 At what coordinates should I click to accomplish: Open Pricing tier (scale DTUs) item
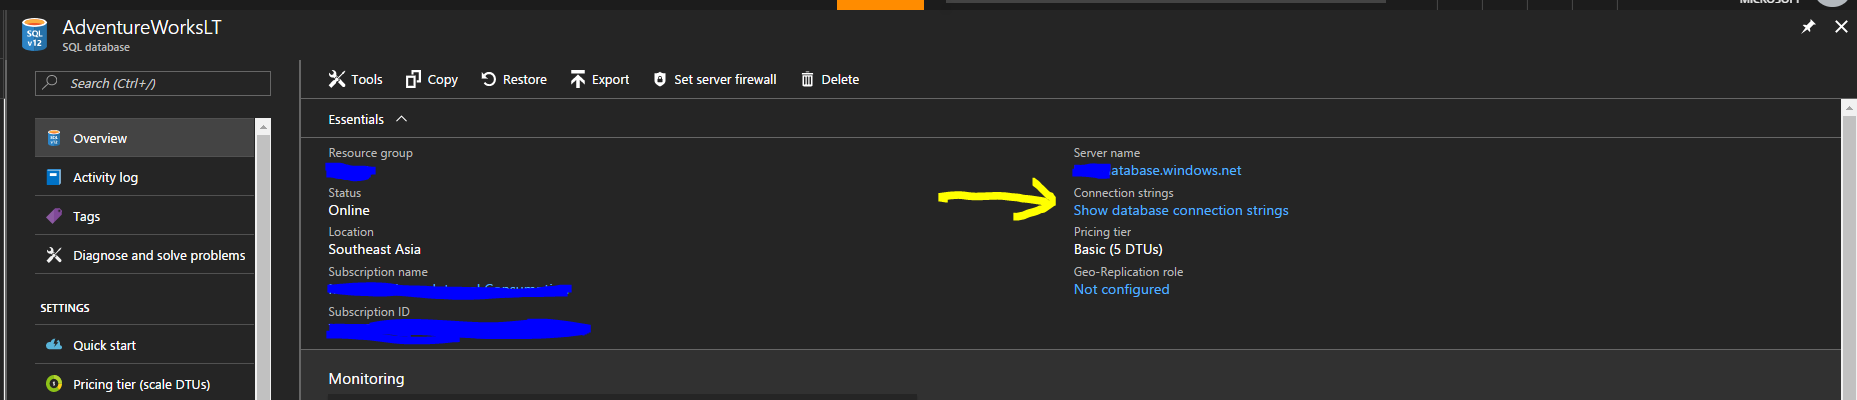pyautogui.click(x=145, y=384)
